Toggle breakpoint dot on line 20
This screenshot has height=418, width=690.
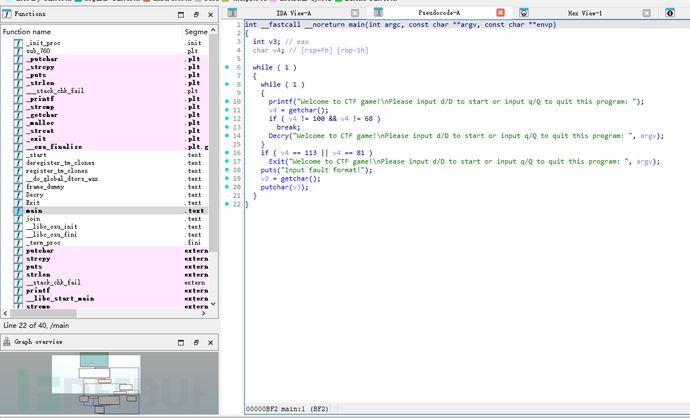click(x=228, y=187)
